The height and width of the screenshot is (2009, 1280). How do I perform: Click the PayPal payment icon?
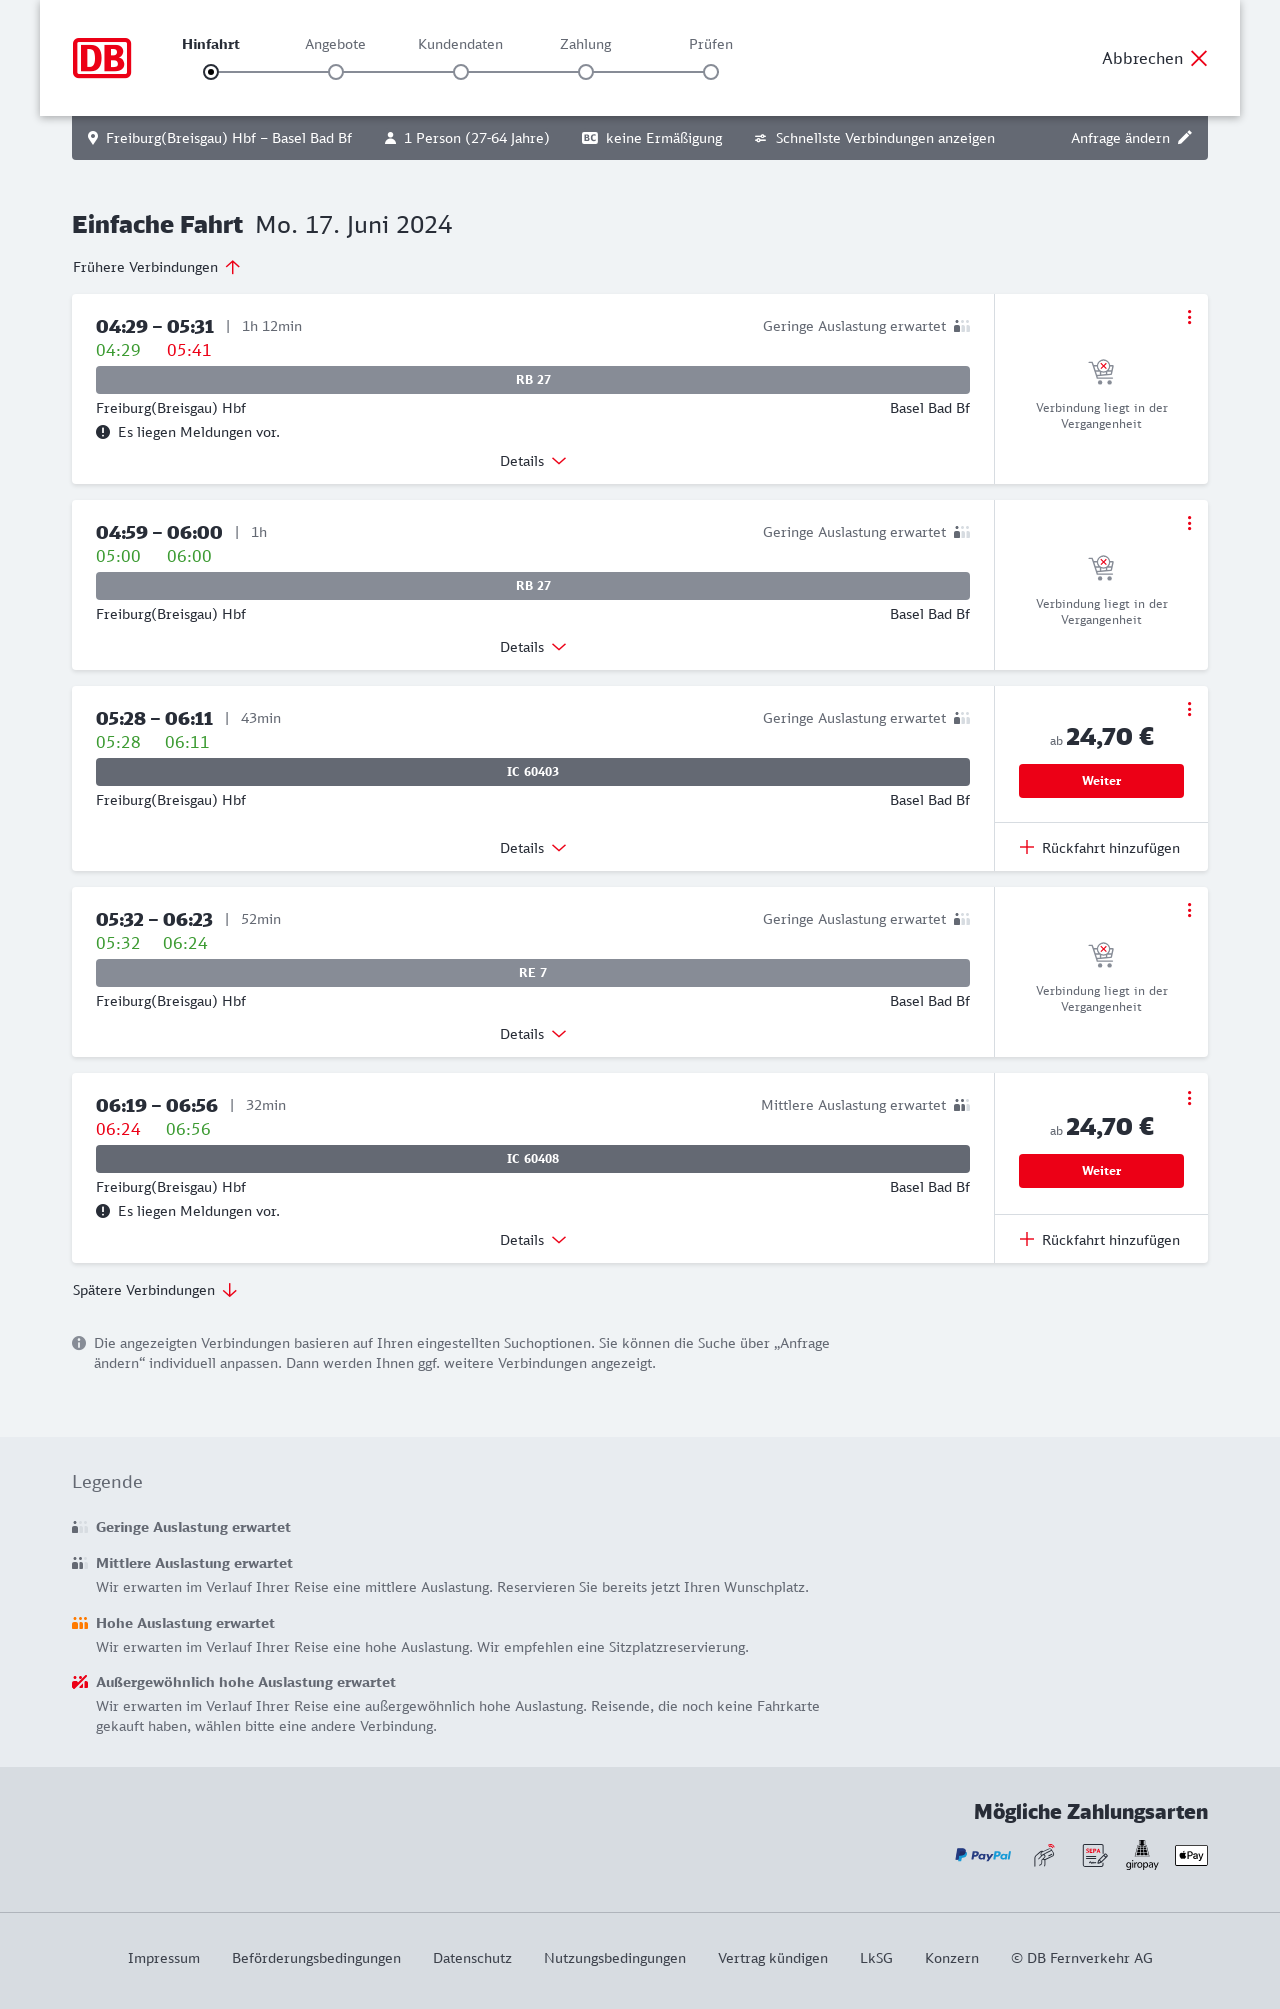pyautogui.click(x=983, y=1855)
